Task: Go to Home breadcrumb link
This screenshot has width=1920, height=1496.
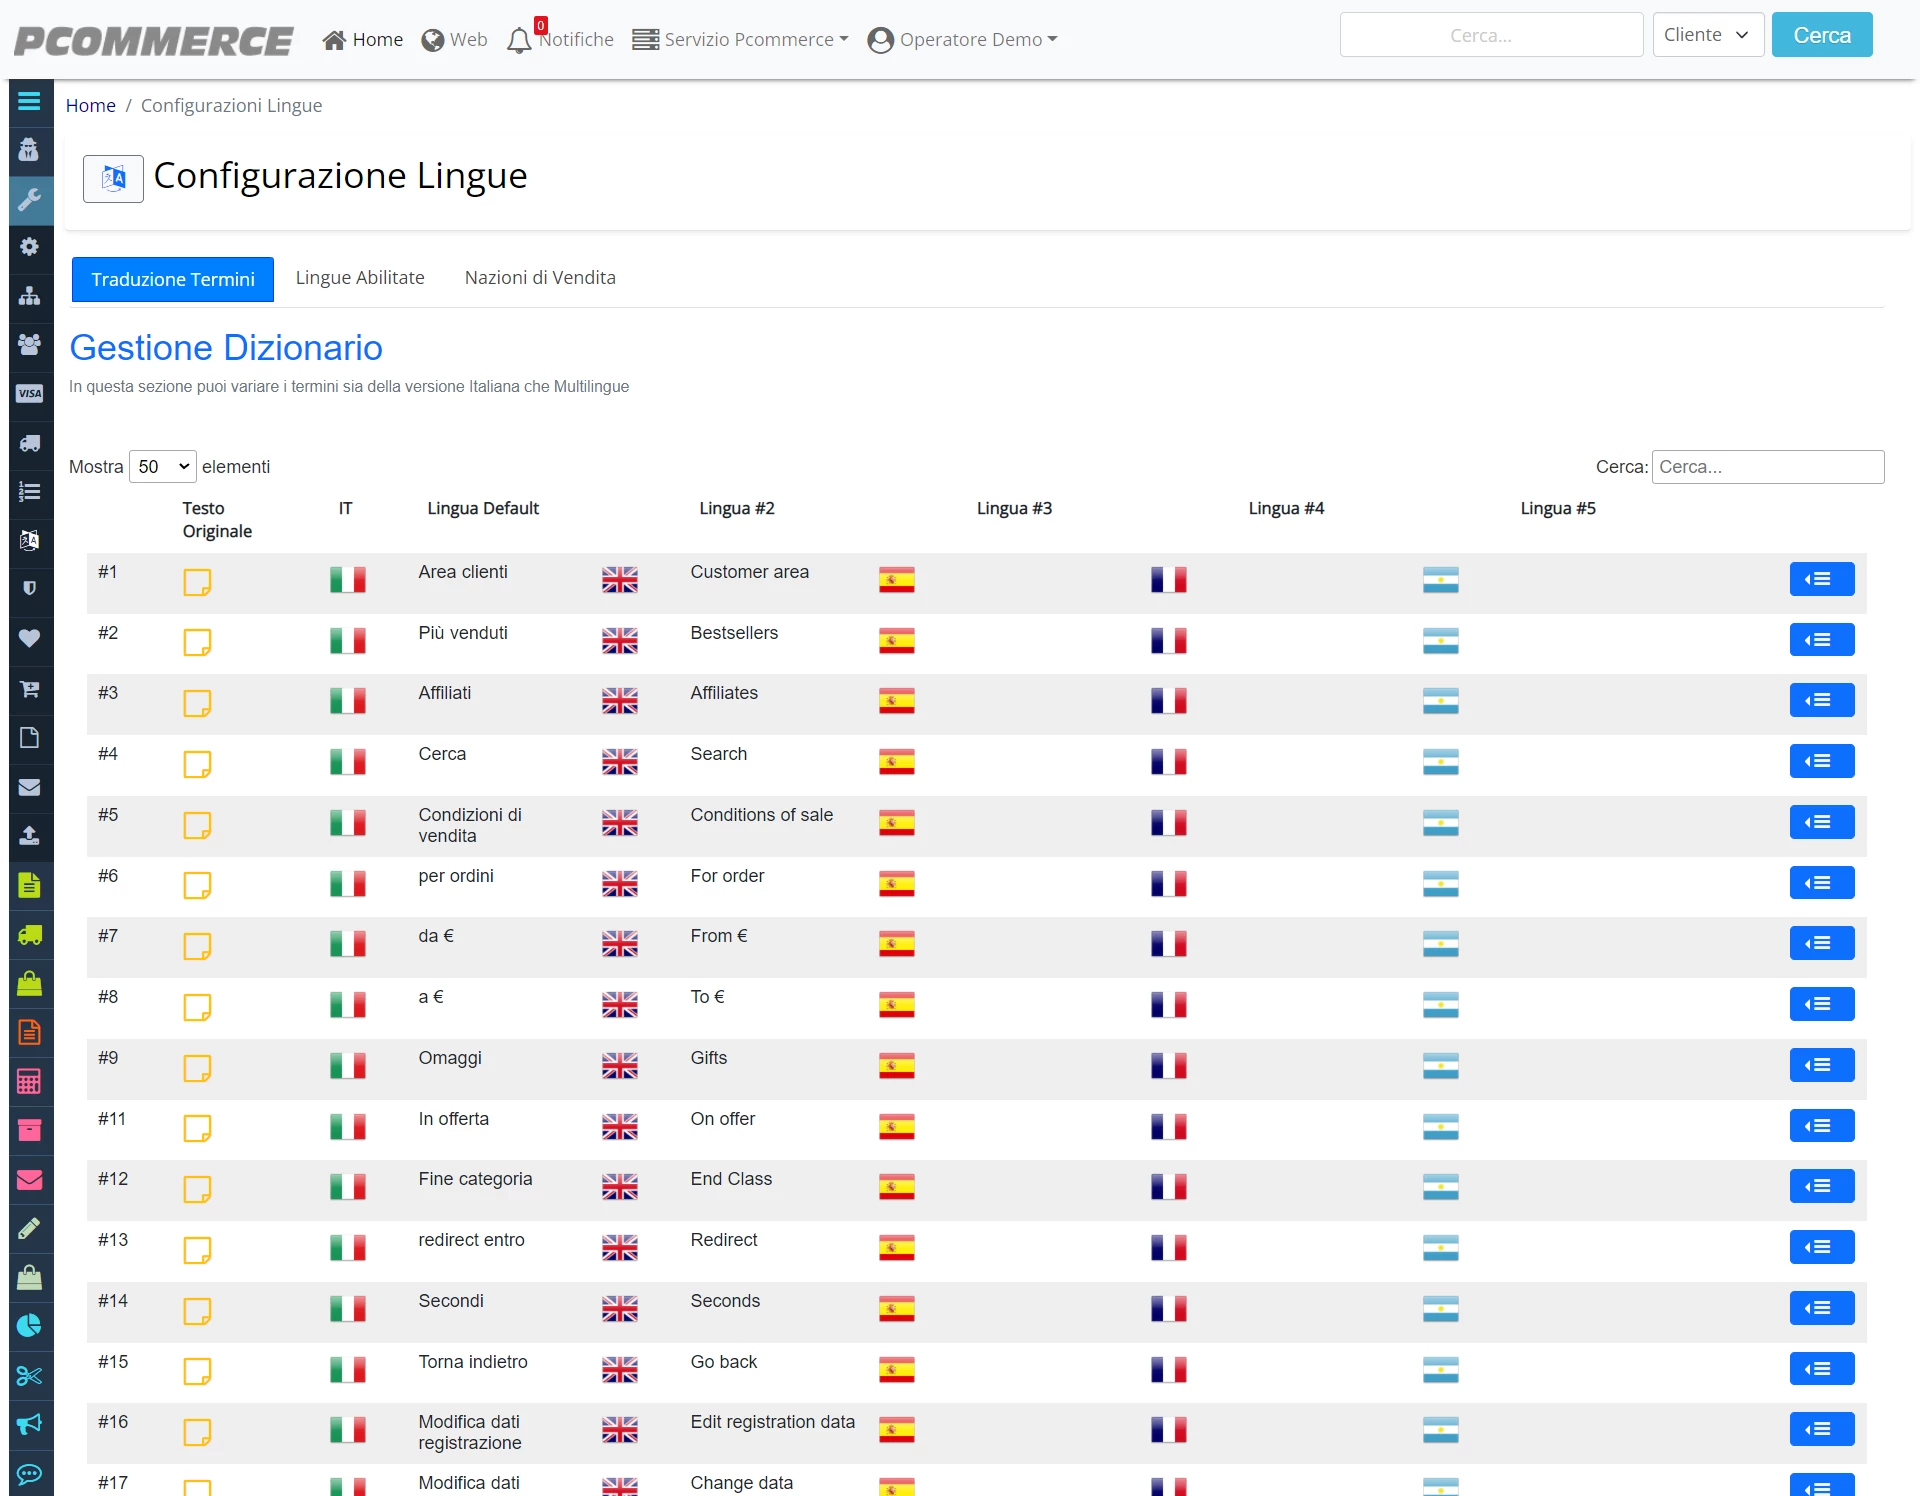Action: point(91,106)
